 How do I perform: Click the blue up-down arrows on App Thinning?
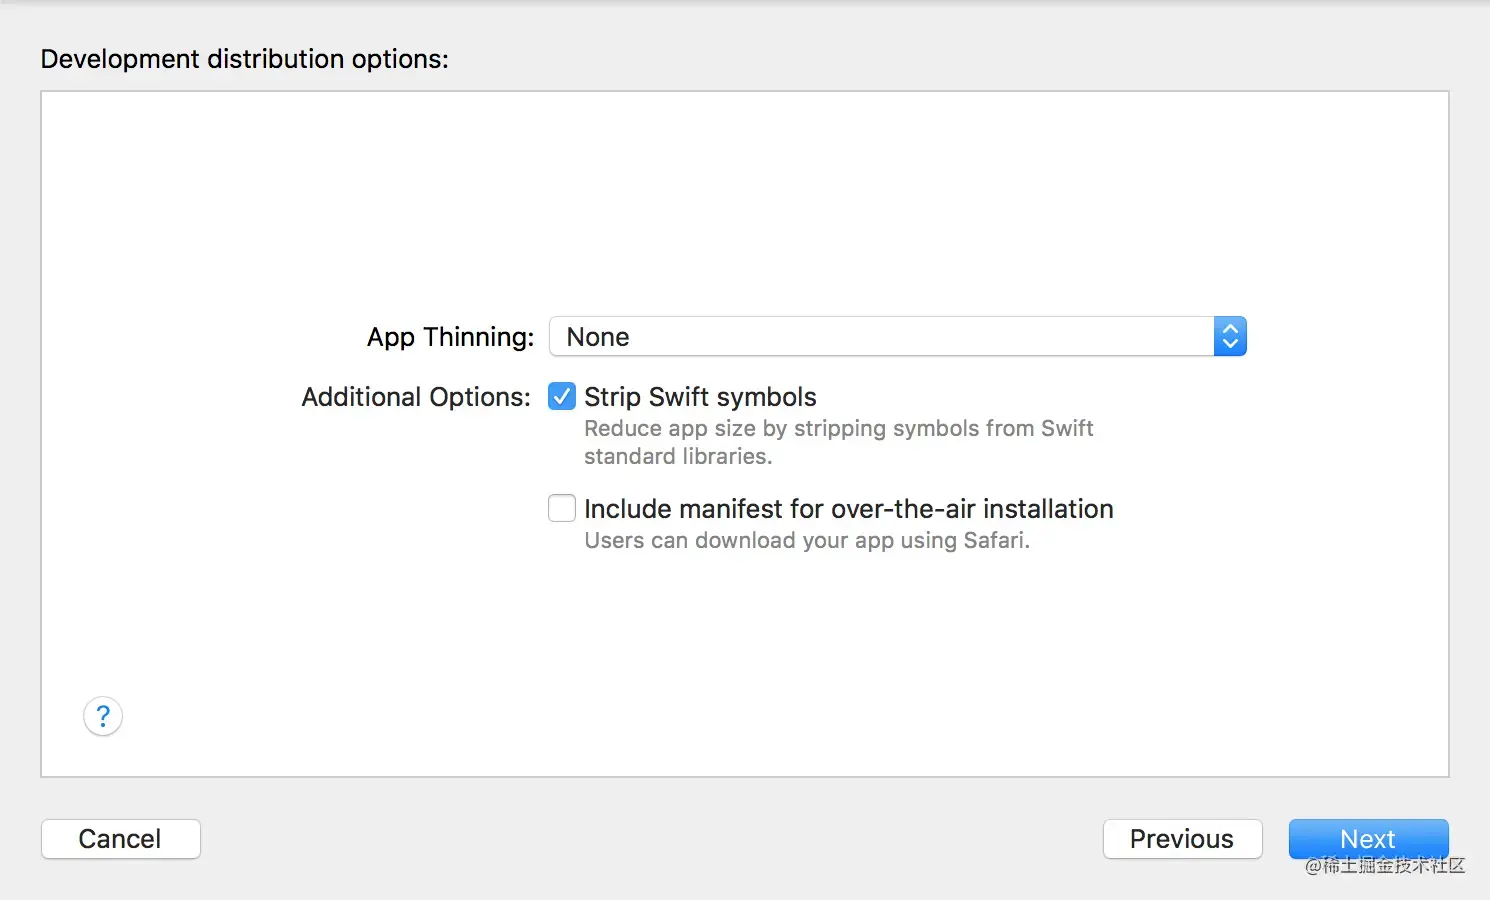tap(1230, 337)
